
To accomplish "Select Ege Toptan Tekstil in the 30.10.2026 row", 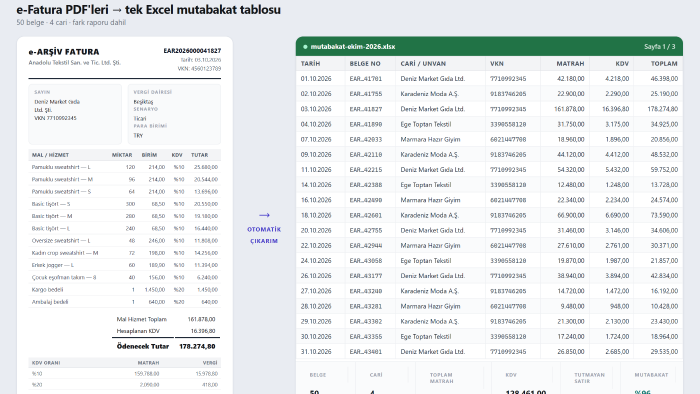I will pyautogui.click(x=425, y=336).
